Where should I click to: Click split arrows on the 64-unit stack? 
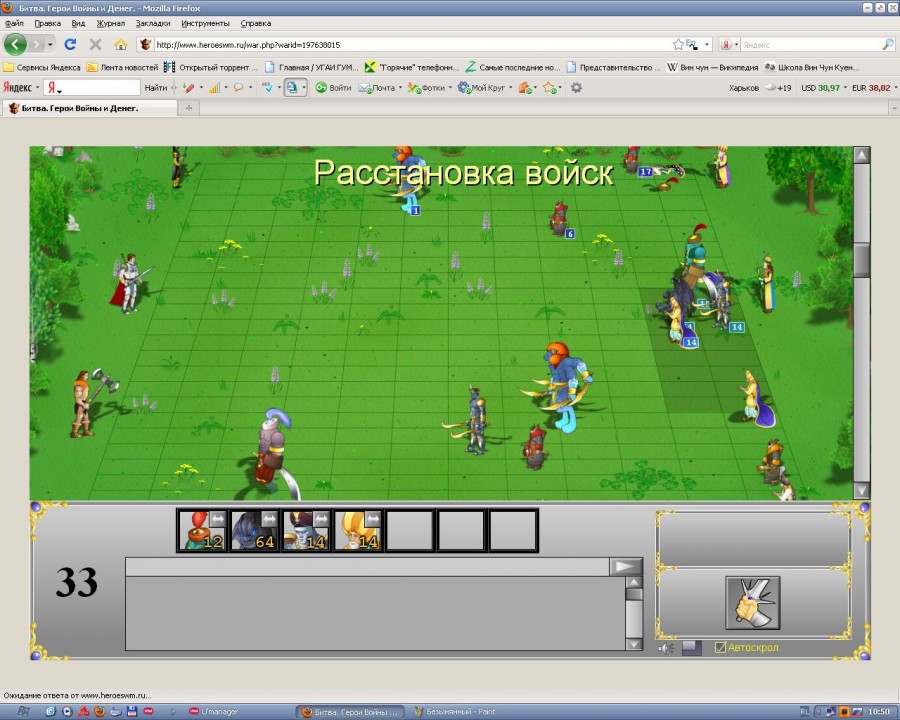(x=269, y=519)
